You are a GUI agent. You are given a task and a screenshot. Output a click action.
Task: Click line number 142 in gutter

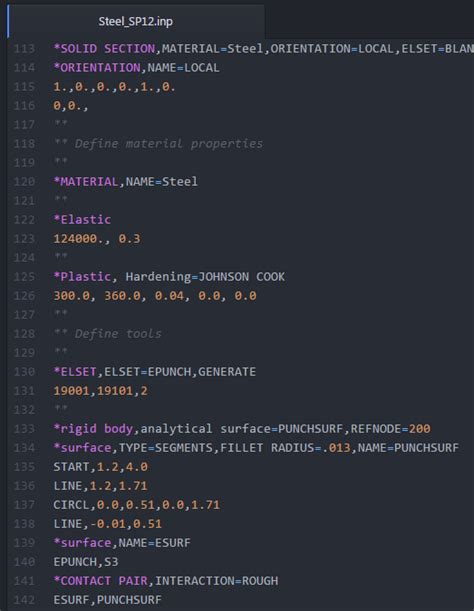point(24,600)
